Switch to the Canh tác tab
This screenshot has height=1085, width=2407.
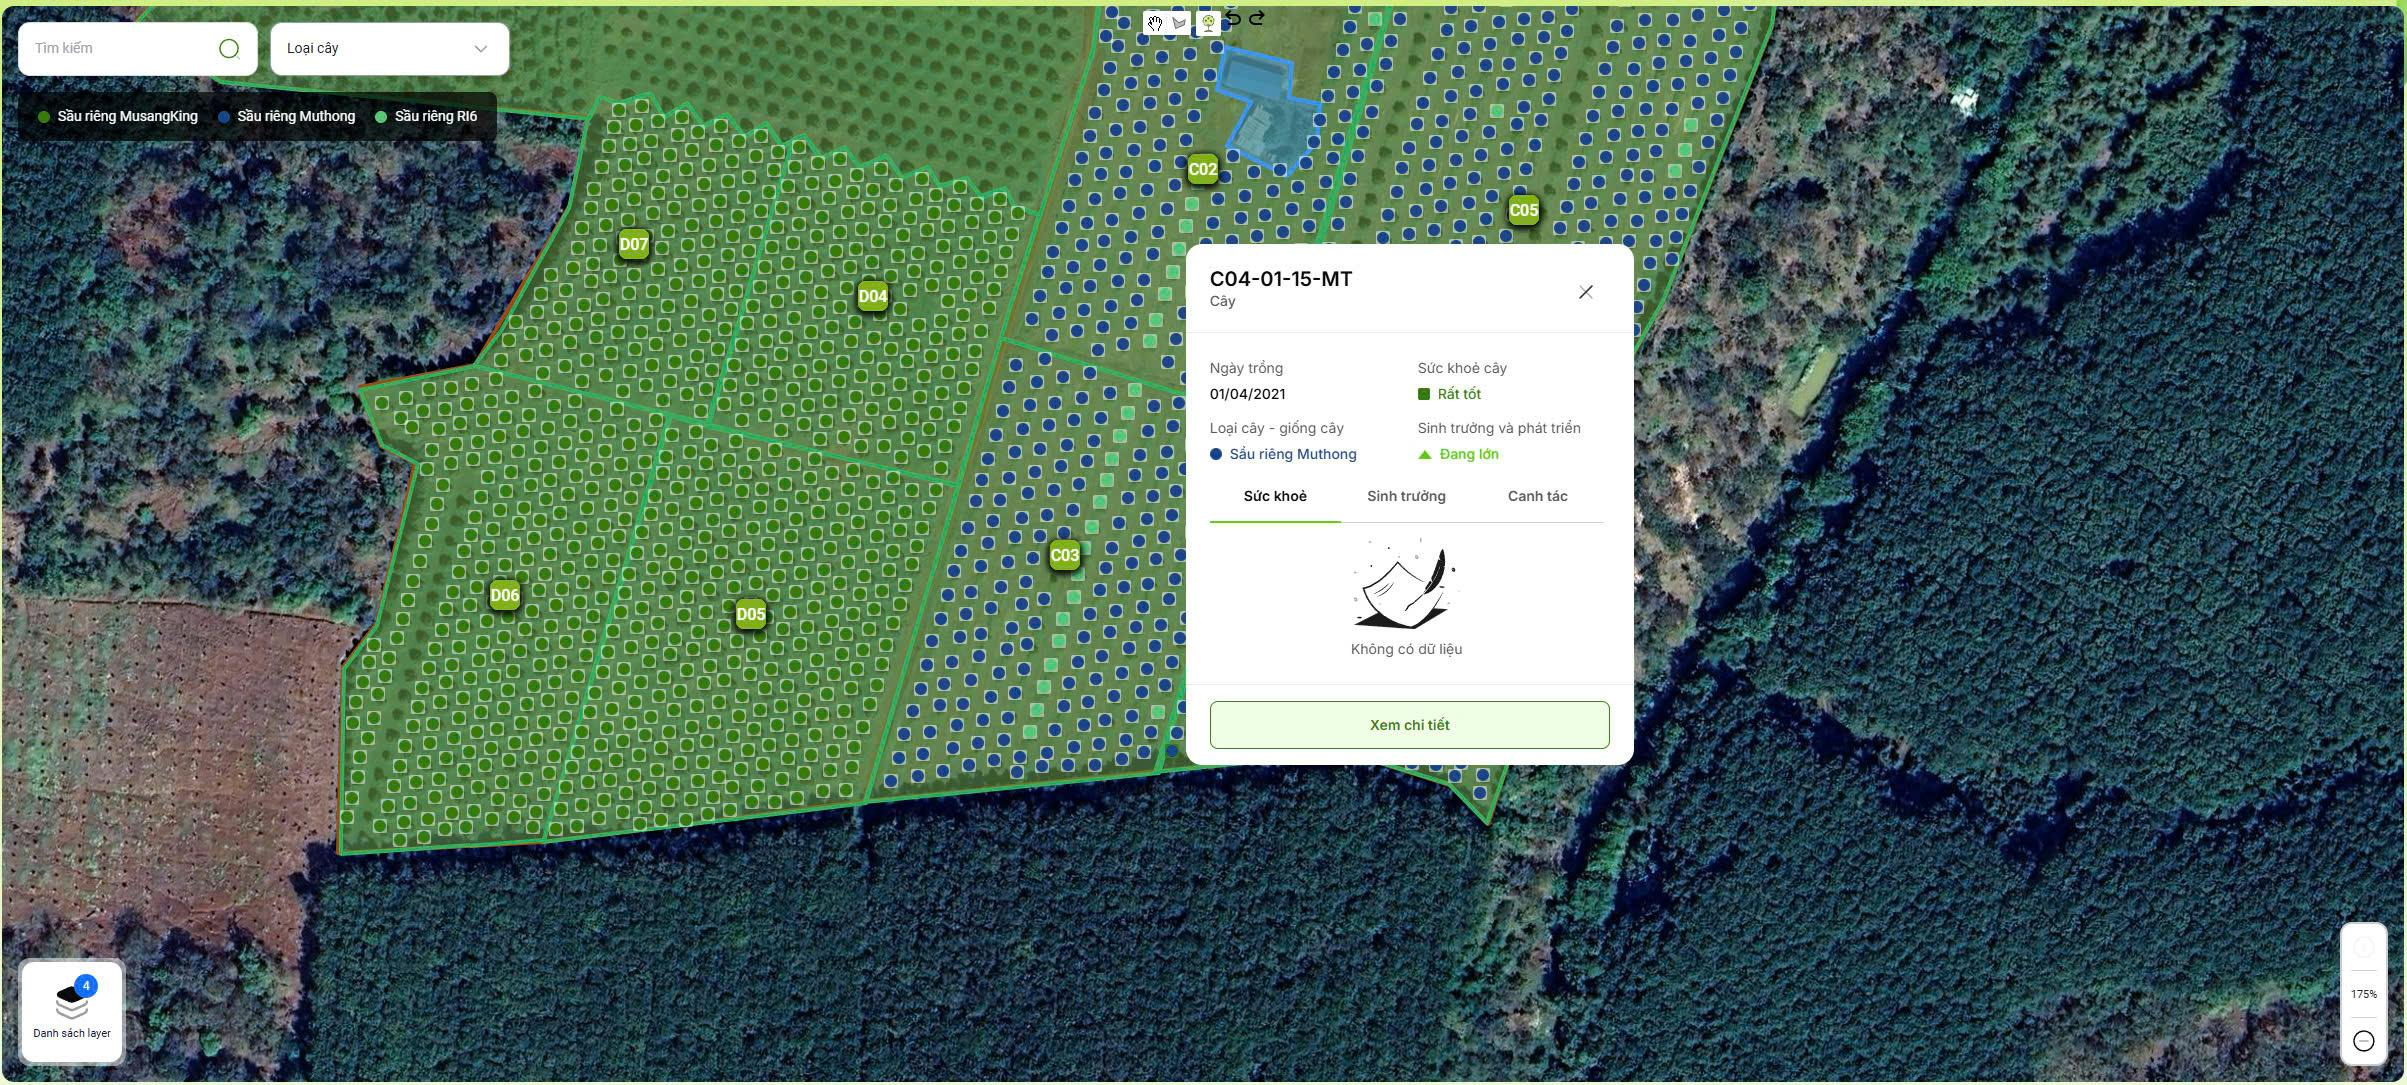click(1537, 497)
